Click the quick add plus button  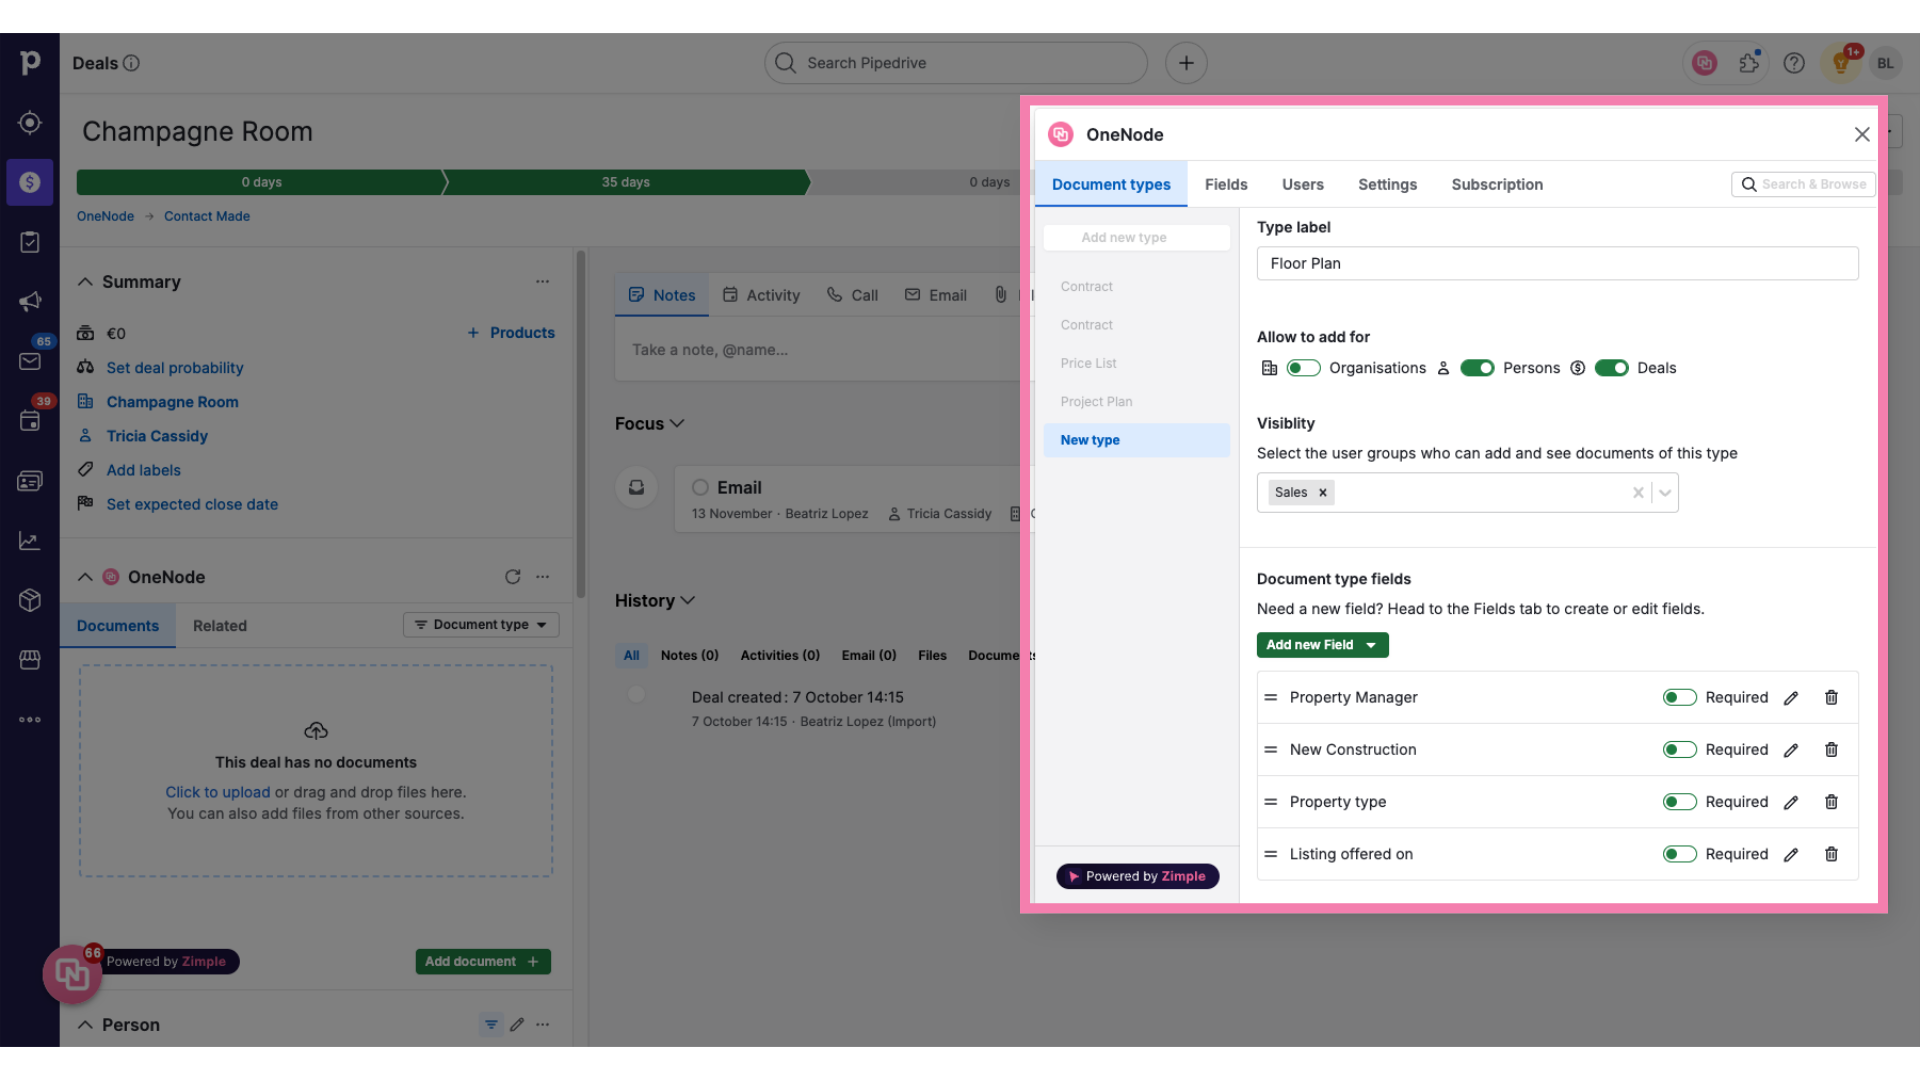click(1186, 63)
